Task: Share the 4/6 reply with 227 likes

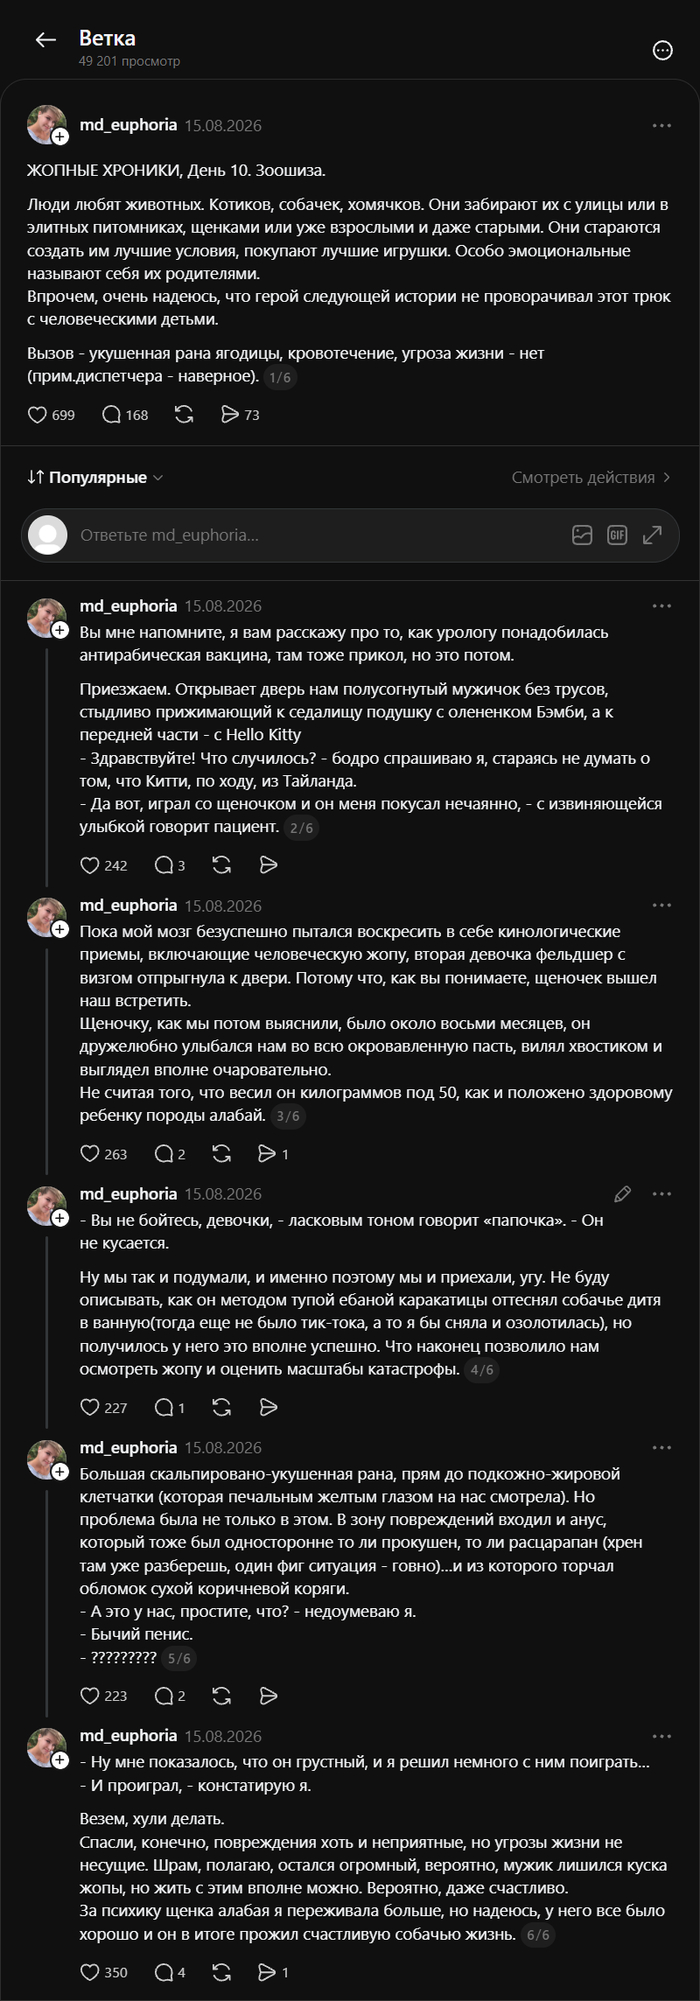Action: [268, 1408]
